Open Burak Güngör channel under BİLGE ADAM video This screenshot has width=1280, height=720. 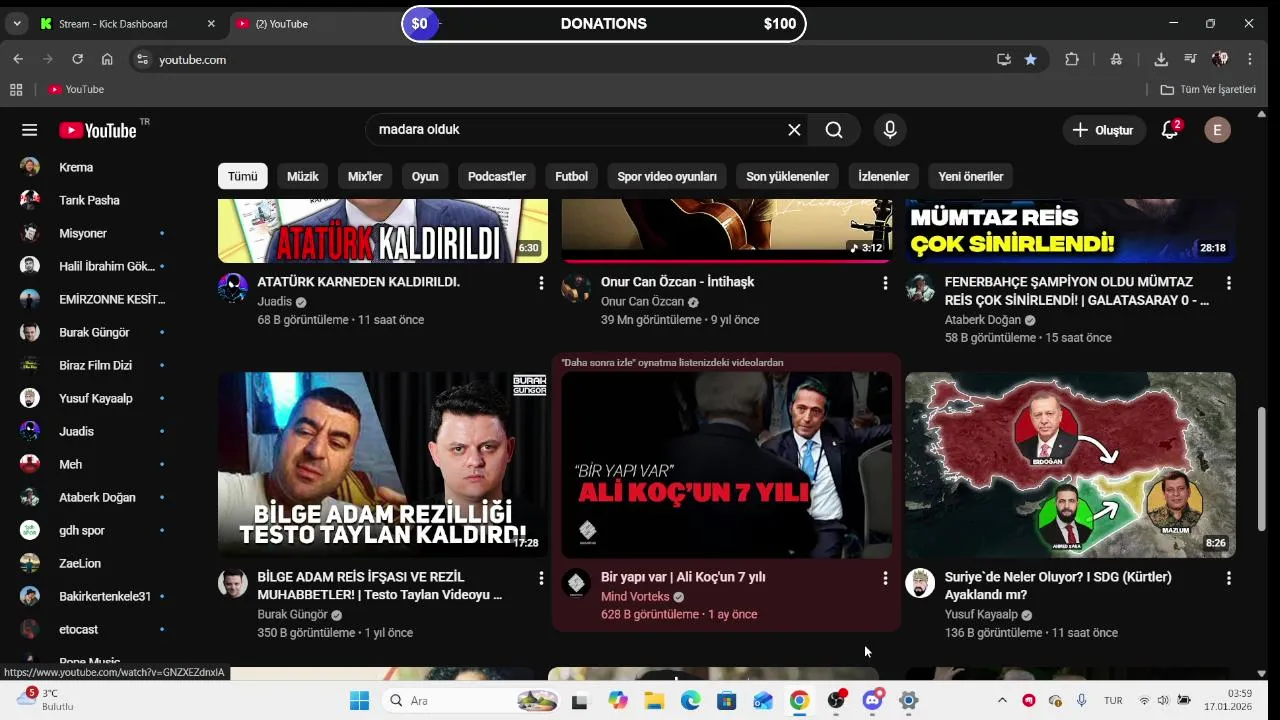pos(292,615)
